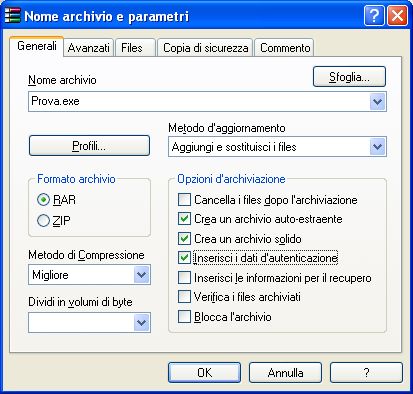Uncheck Crea un archivio solido
Screen dimensions: 413x394
pos(184,239)
